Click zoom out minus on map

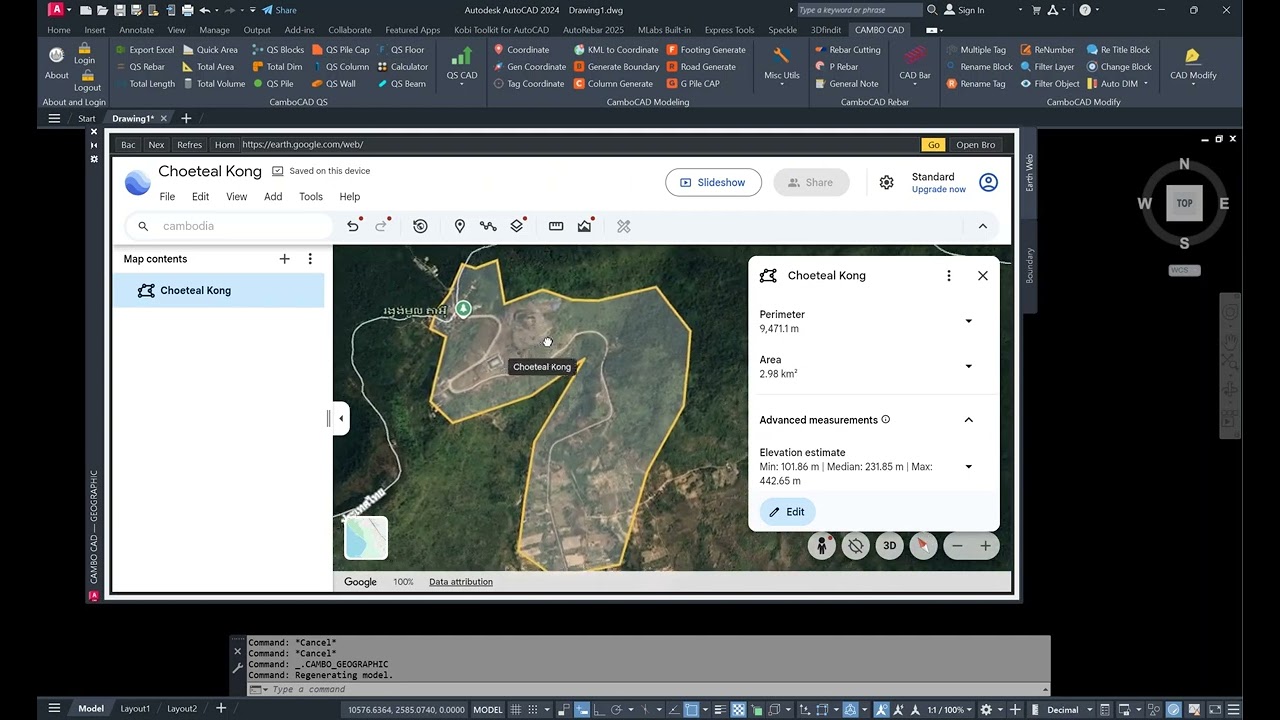tap(957, 546)
